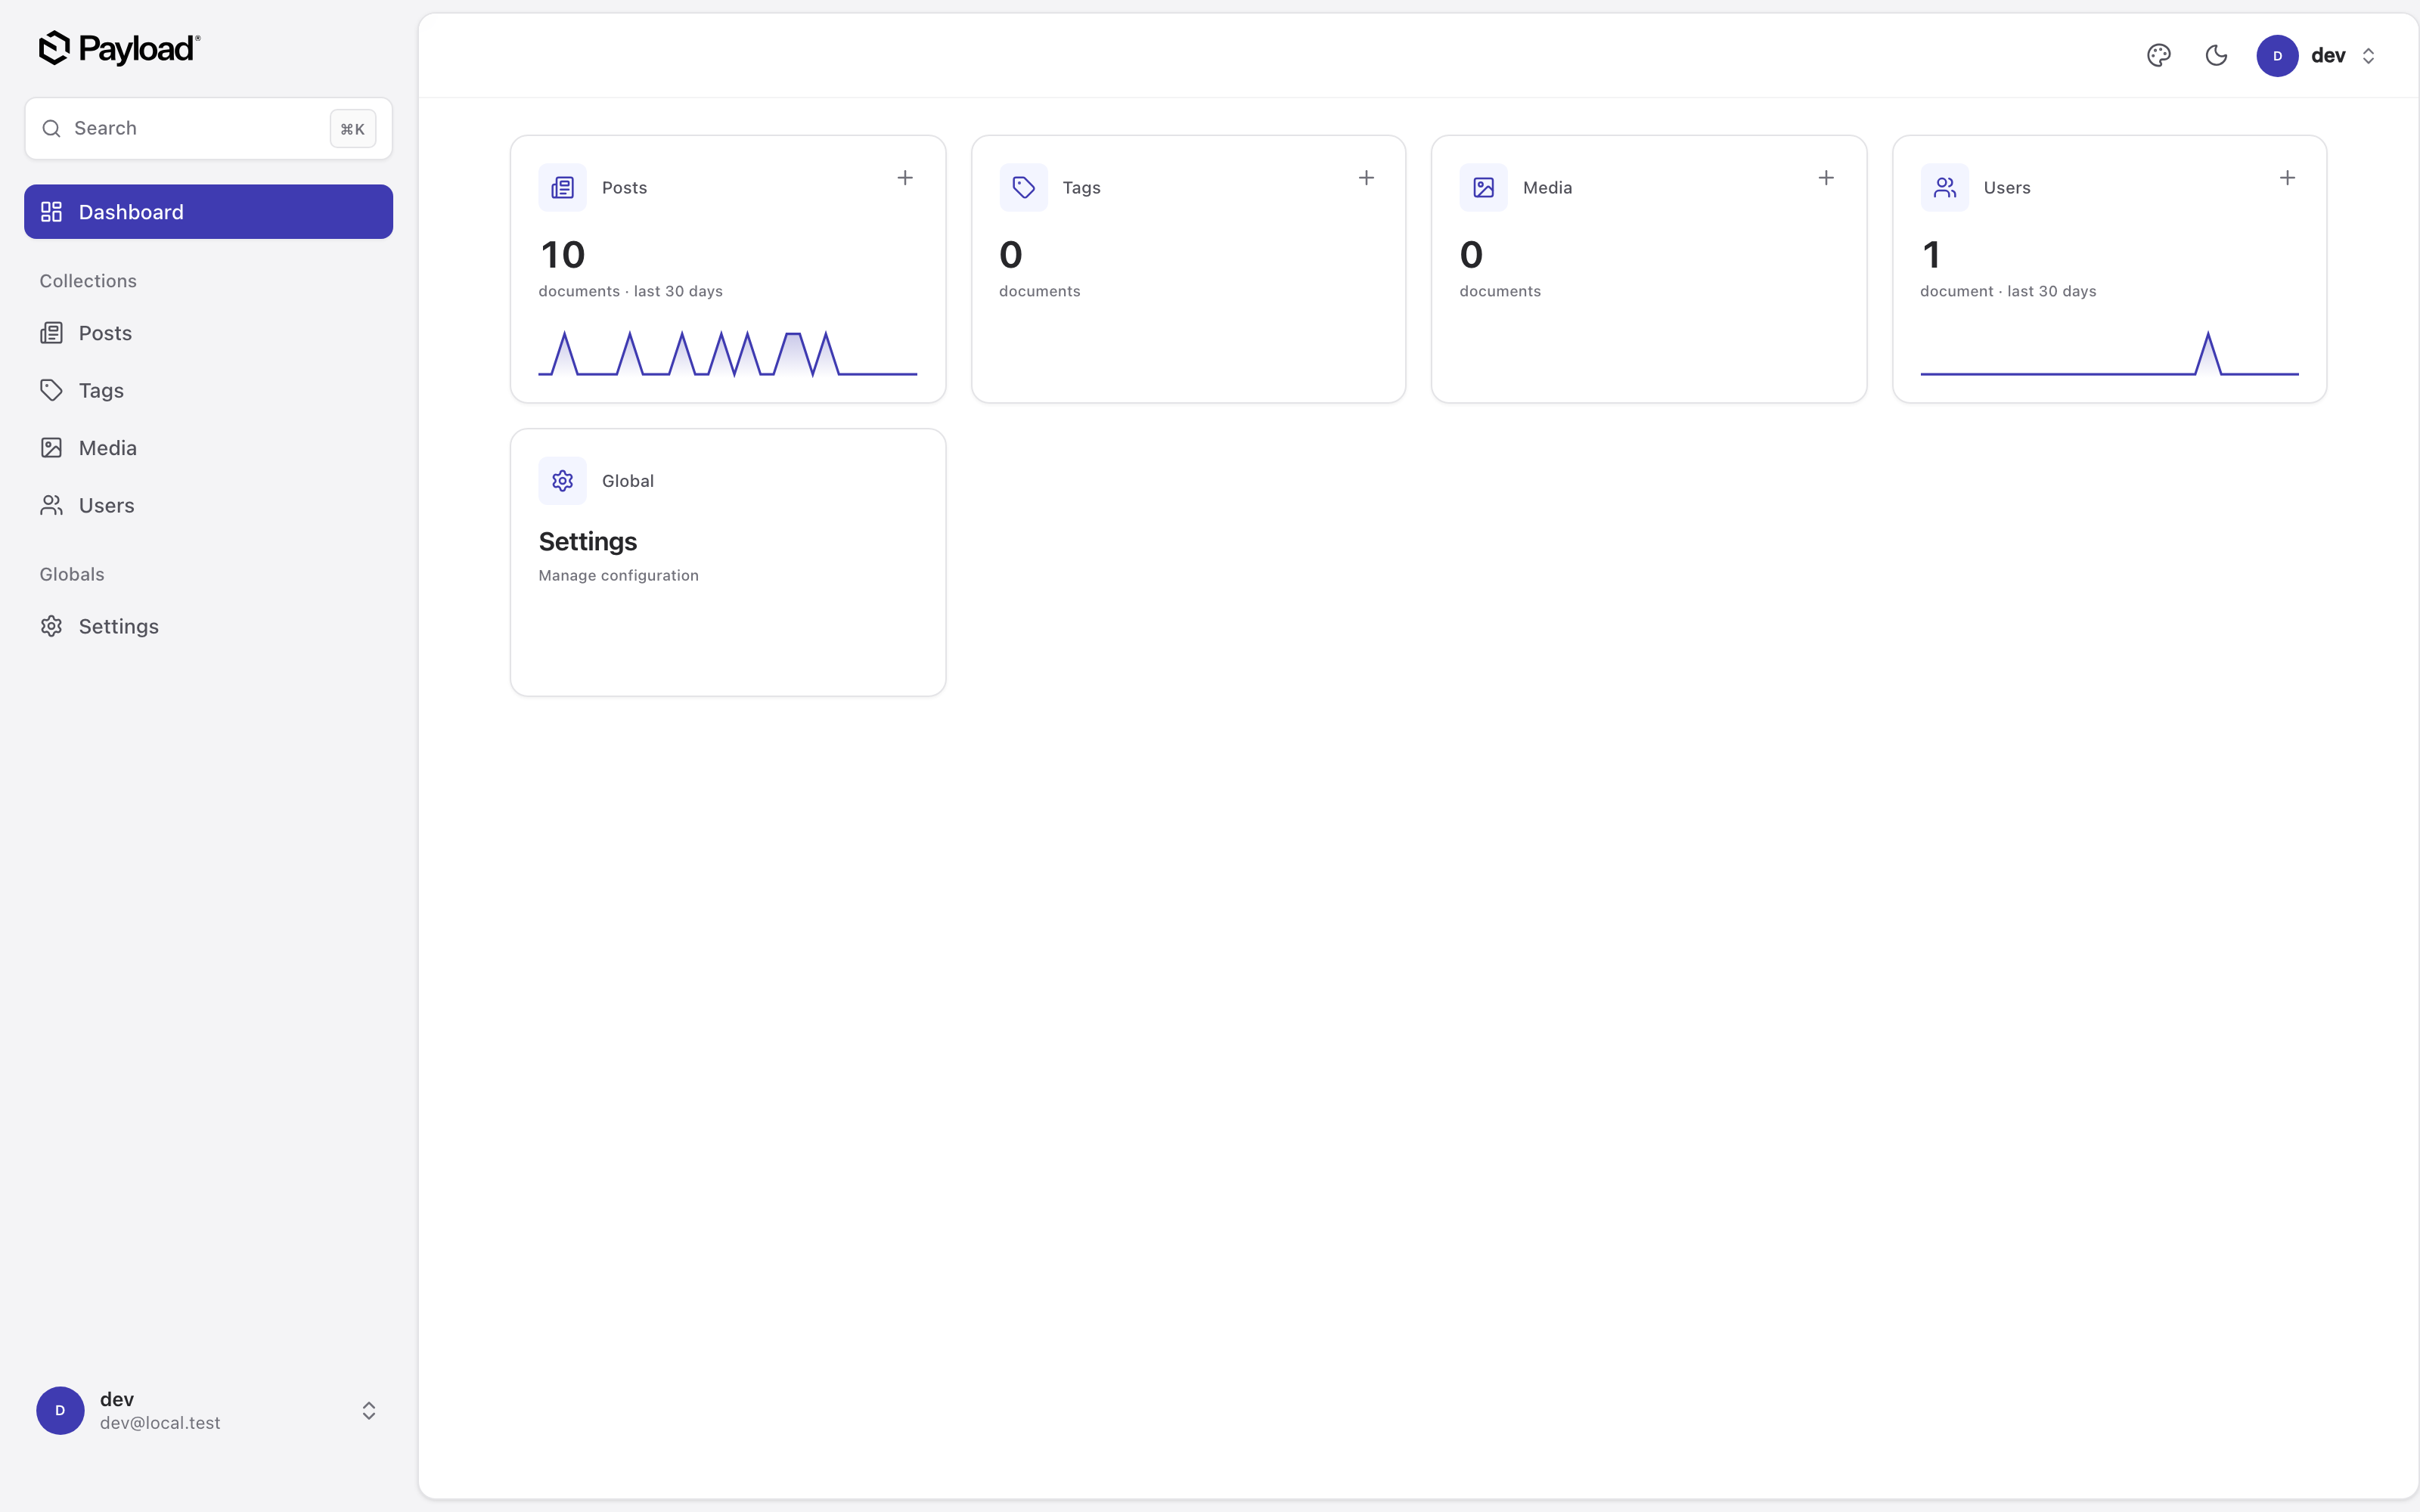
Task: Click the Users people icon in sidebar
Action: click(x=51, y=505)
